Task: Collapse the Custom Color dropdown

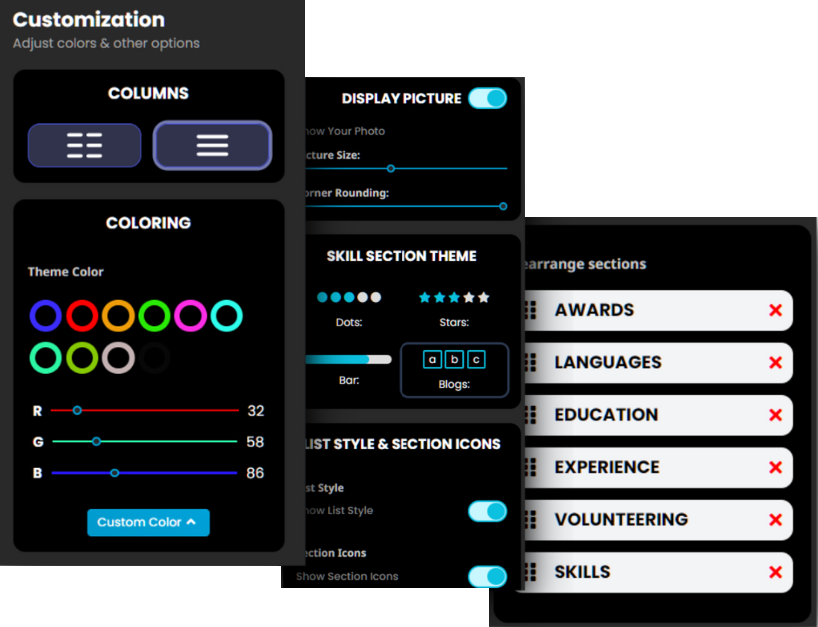Action: point(148,522)
